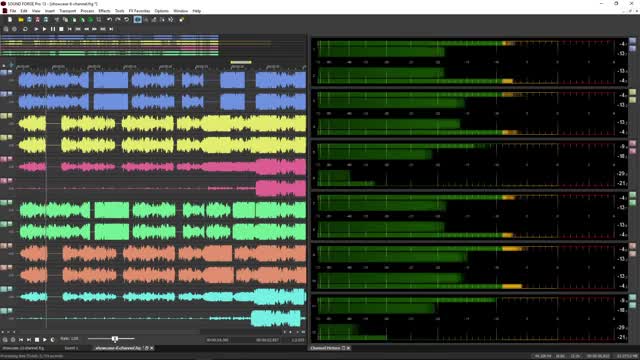Click the blue meter-group icon at top right
Image resolution: width=640 pixels, height=360 pixels.
(632, 41)
